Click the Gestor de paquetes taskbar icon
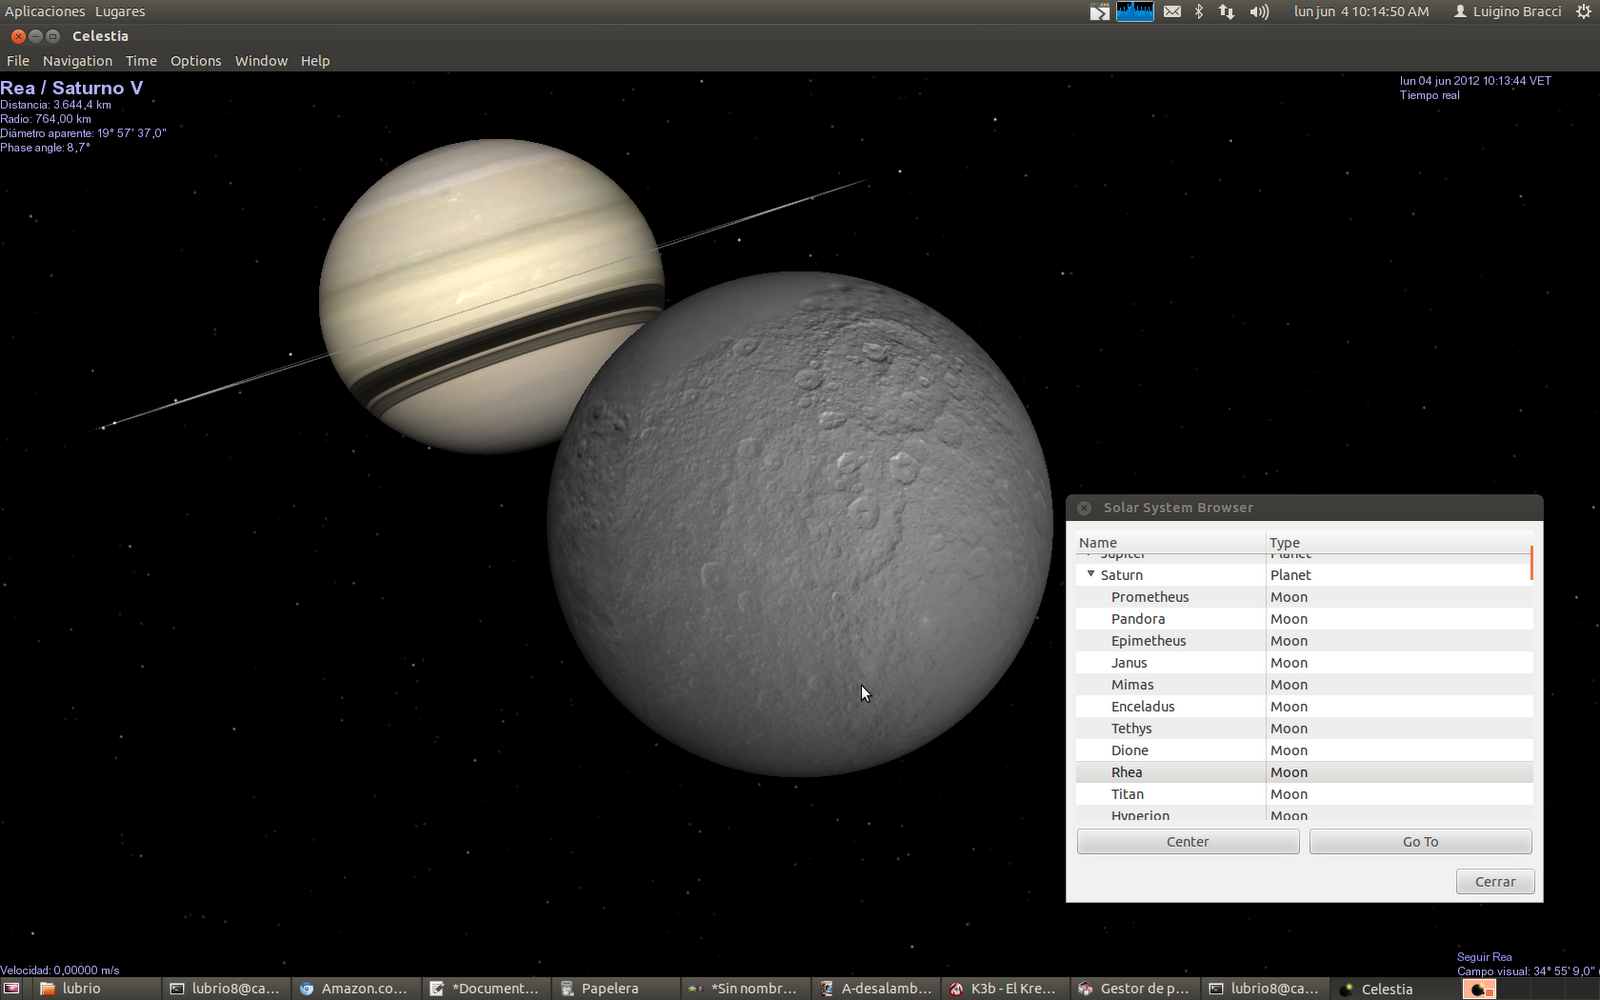 coord(1135,988)
